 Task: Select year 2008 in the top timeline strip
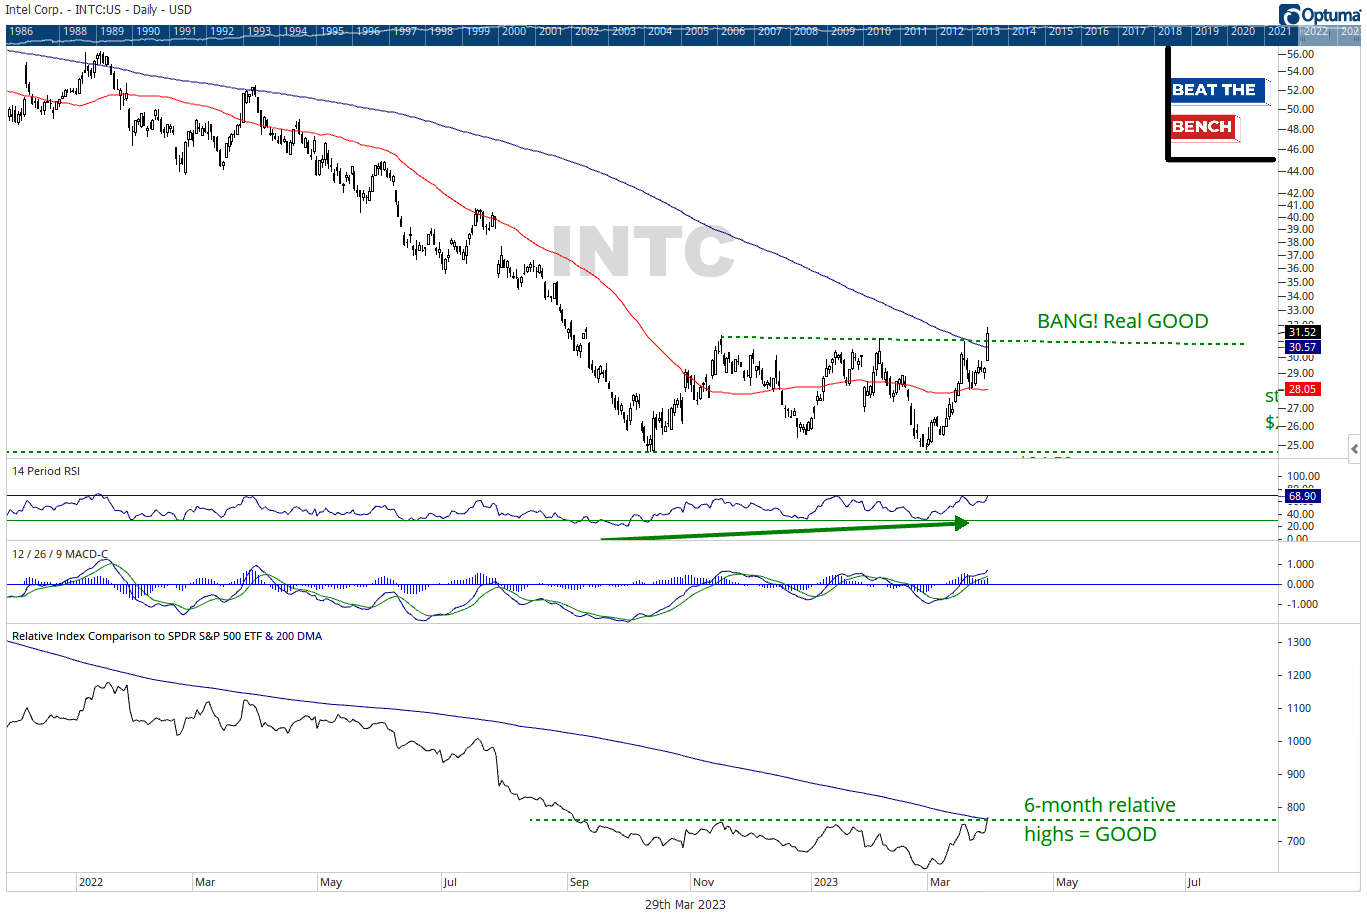tap(806, 31)
